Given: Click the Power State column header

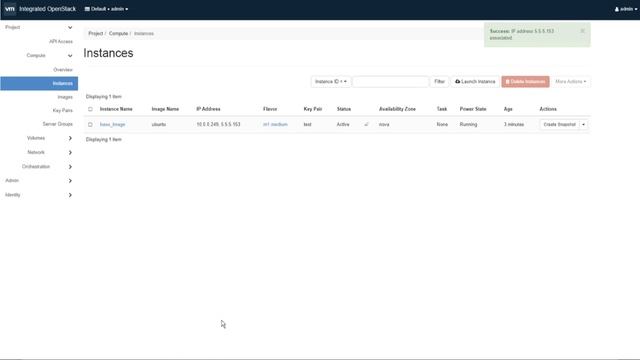Looking at the screenshot, I should pos(473,109).
